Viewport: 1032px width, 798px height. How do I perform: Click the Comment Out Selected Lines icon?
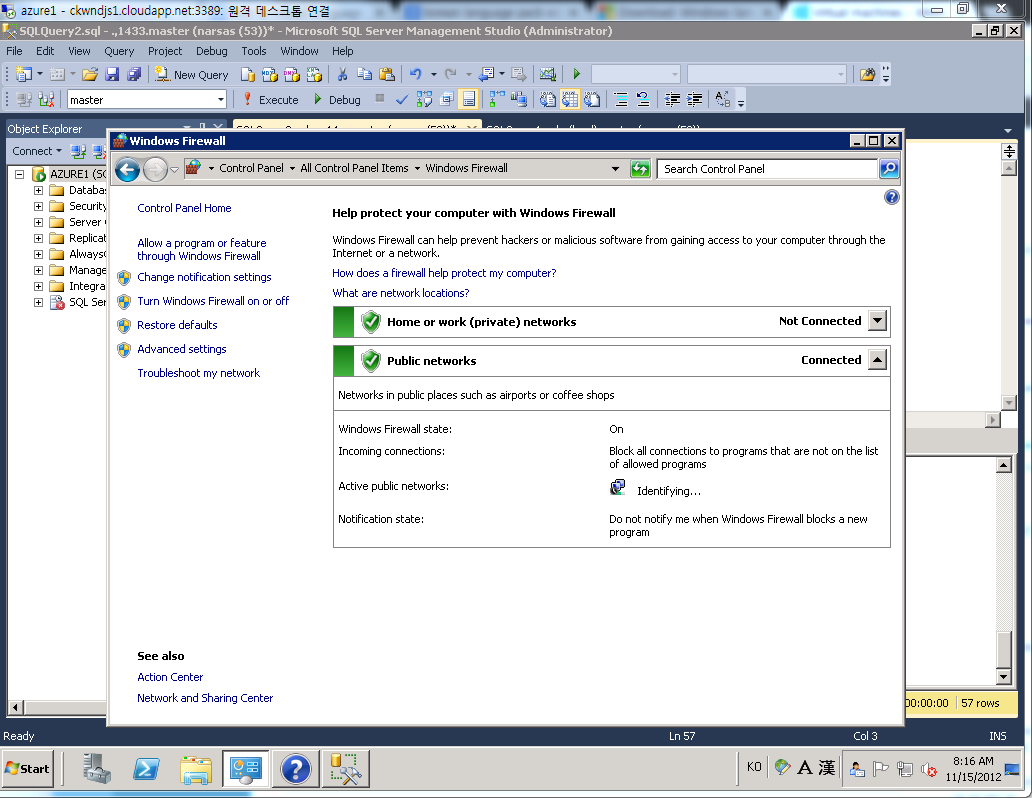(x=621, y=99)
